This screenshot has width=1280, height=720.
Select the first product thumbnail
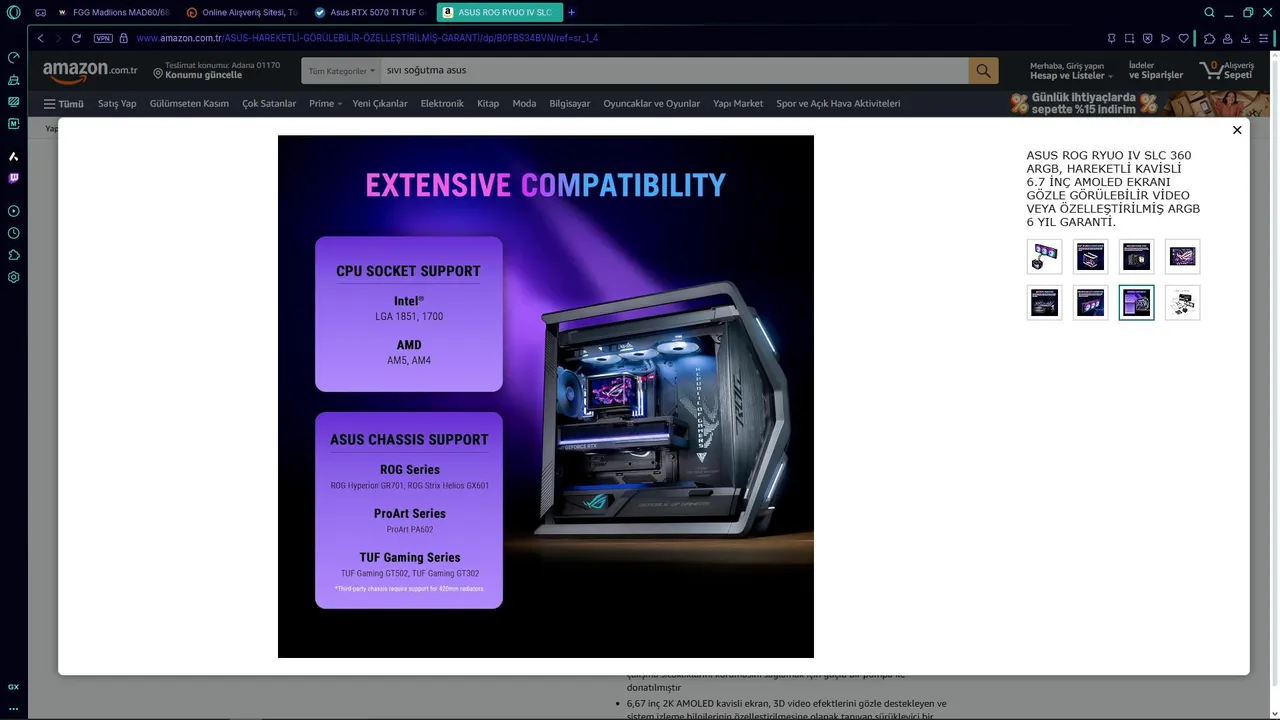1044,257
